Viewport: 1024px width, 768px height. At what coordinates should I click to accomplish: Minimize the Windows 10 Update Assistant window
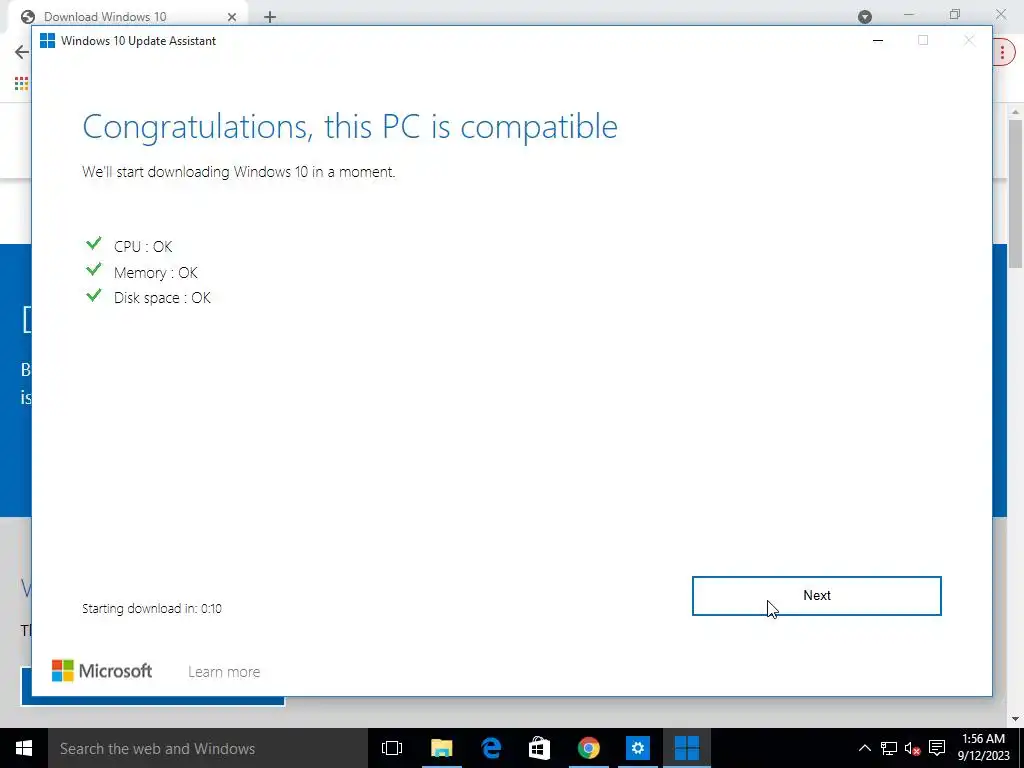878,40
